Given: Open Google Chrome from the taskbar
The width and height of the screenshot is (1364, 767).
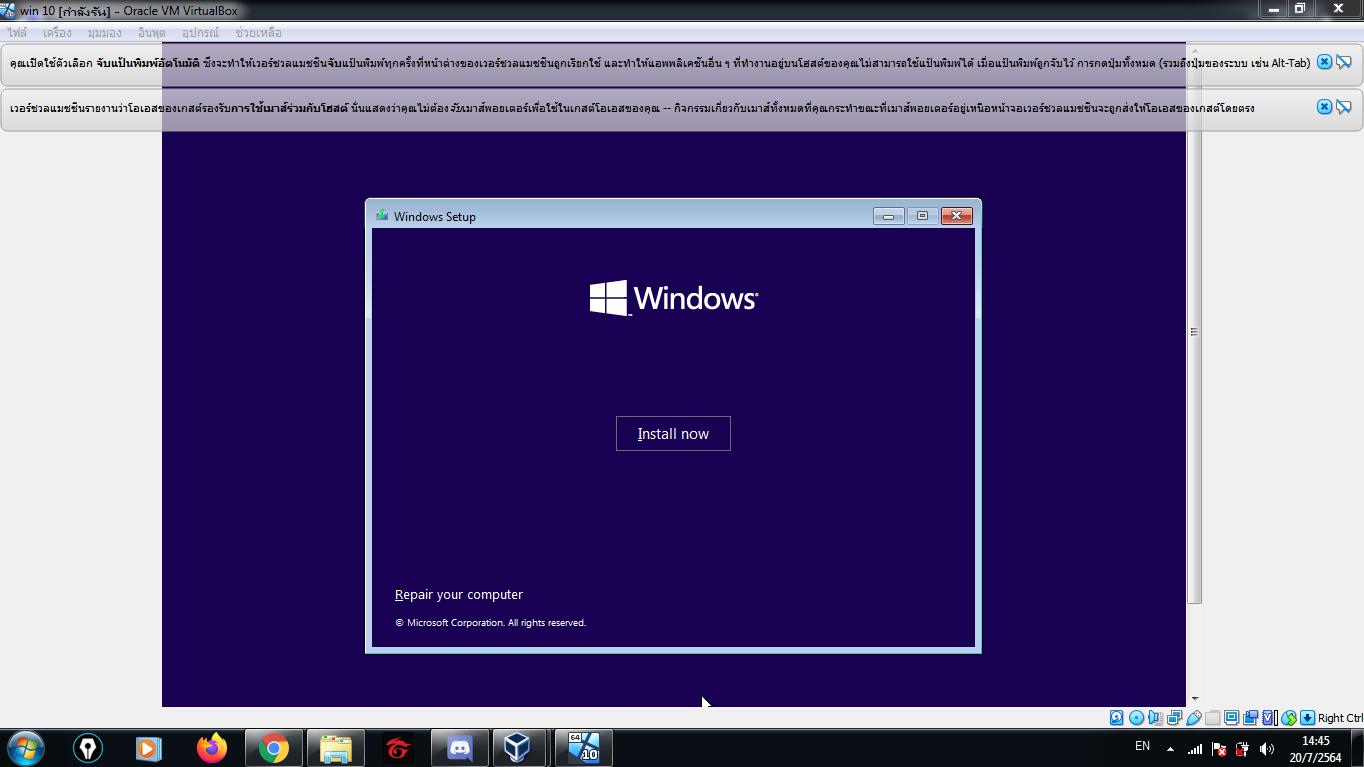Looking at the screenshot, I should (273, 748).
